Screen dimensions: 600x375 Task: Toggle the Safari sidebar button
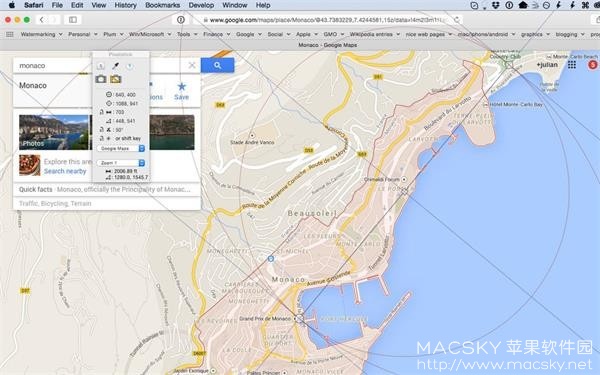(x=73, y=20)
